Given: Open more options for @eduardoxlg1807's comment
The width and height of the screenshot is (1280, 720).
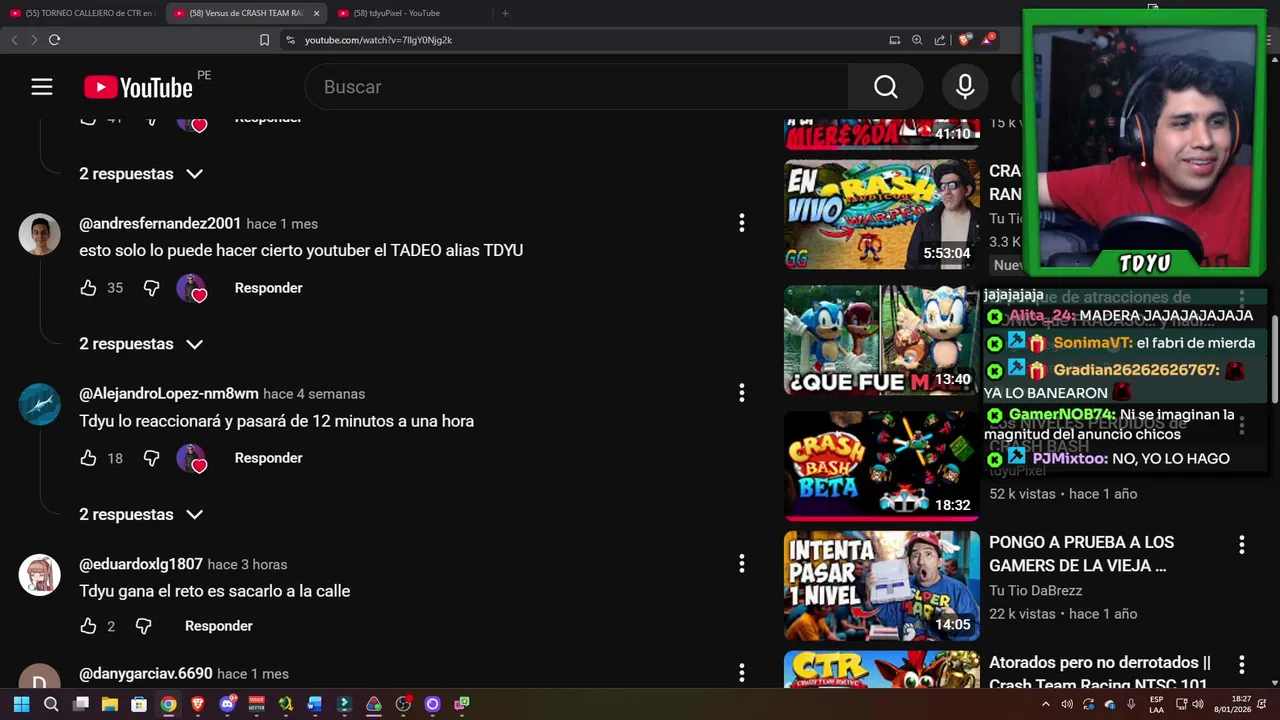Looking at the screenshot, I should tap(741, 564).
